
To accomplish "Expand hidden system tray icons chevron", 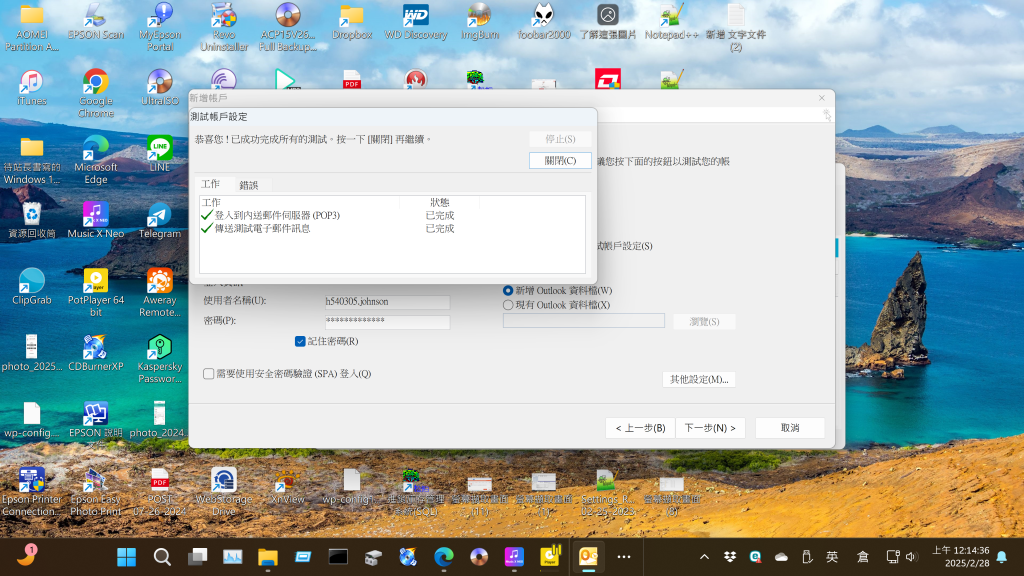I will pos(704,556).
